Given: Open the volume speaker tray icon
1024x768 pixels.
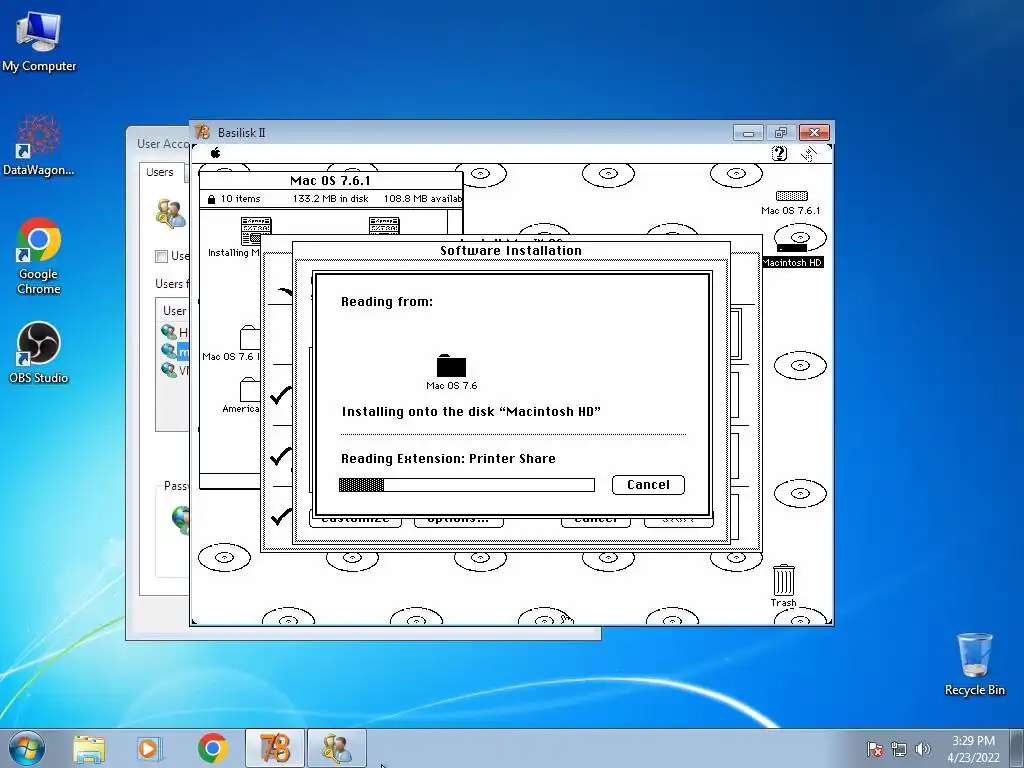Looking at the screenshot, I should [x=923, y=749].
